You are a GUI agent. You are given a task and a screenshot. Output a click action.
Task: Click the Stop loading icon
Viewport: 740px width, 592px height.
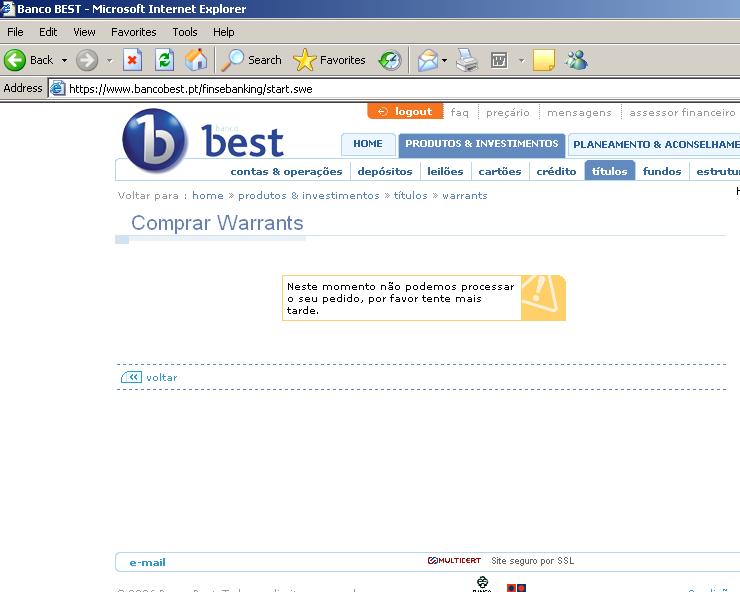pos(132,60)
